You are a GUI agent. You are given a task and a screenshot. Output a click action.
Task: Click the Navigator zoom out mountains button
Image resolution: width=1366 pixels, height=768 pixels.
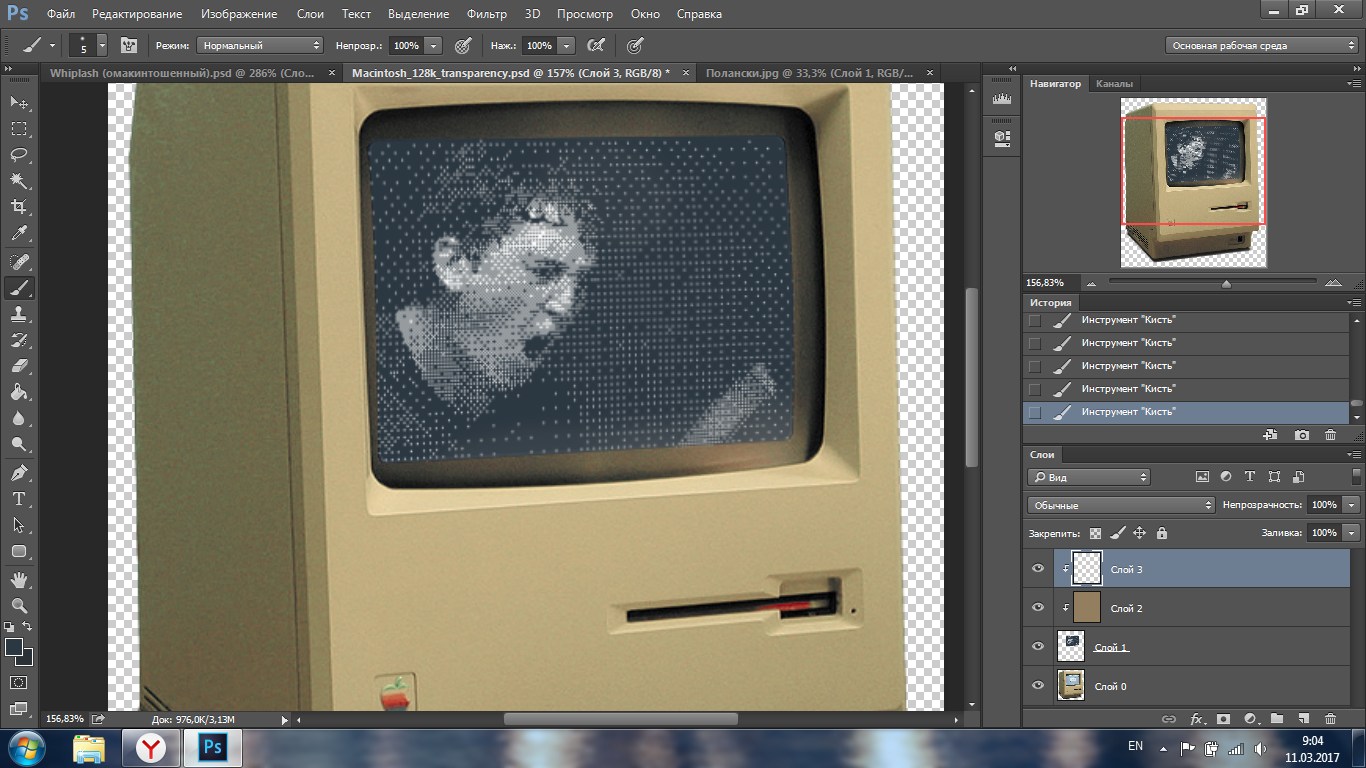coord(1089,283)
